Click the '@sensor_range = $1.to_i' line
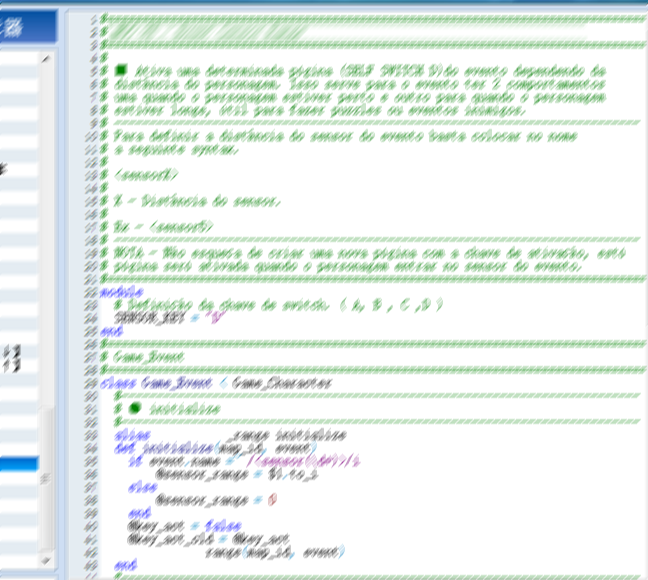This screenshot has width=648, height=580. pos(237,474)
